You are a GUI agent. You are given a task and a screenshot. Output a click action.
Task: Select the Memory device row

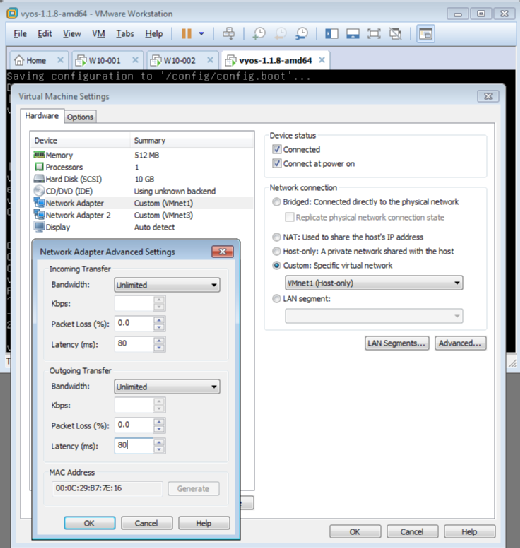[x=143, y=155]
